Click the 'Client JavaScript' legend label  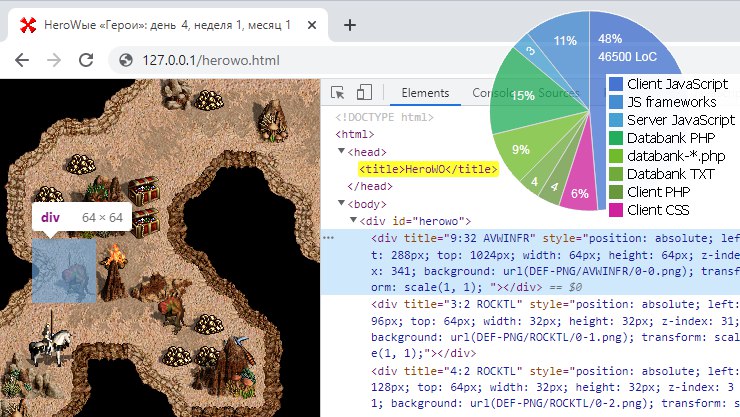(677, 84)
